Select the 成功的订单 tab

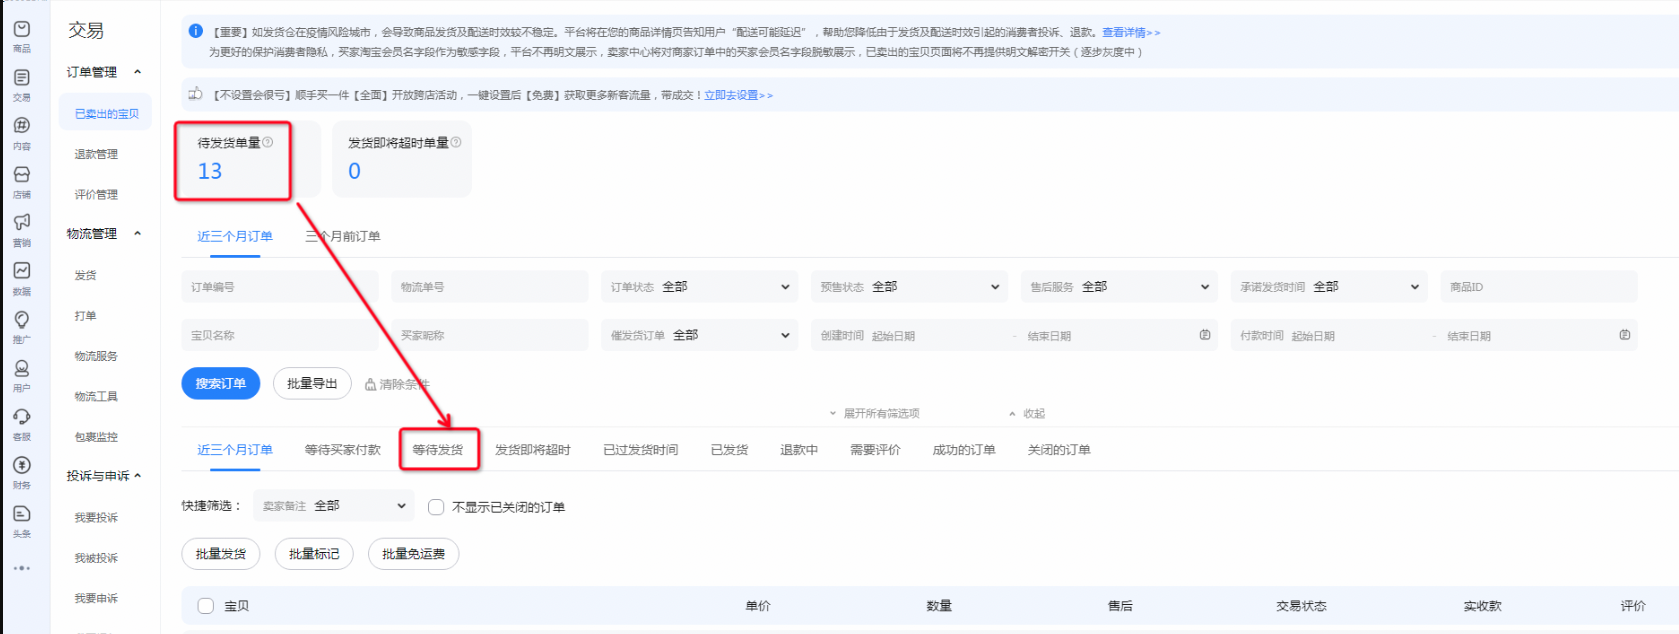coord(964,450)
